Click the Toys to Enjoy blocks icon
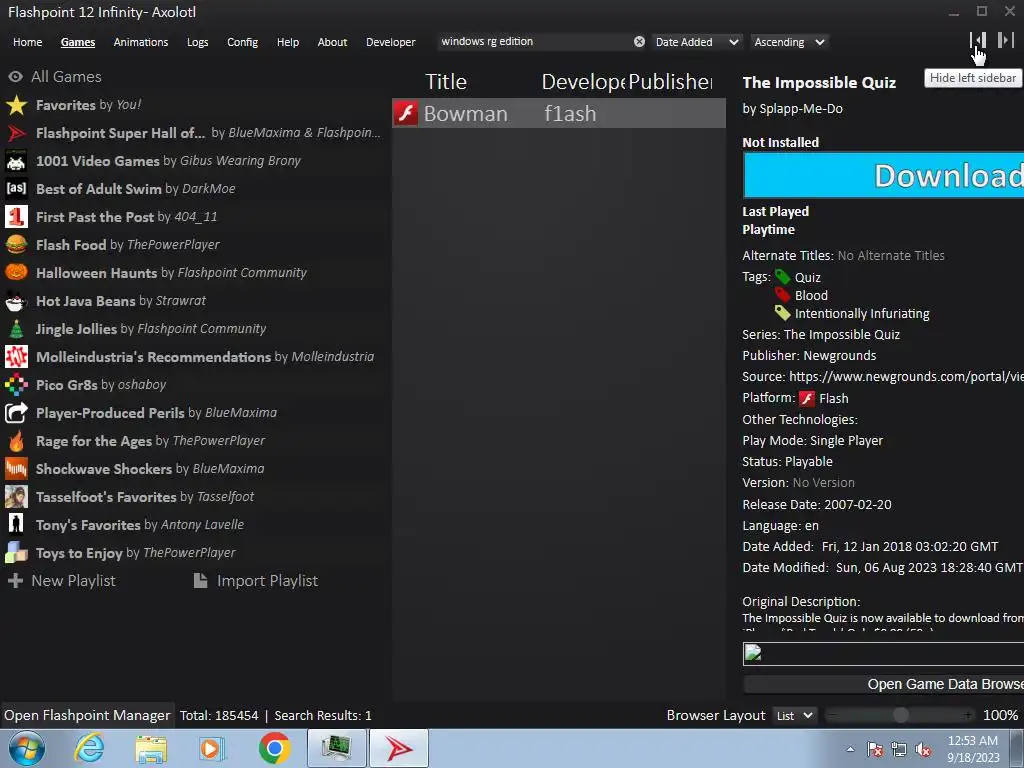Image resolution: width=1024 pixels, height=768 pixels. (x=16, y=553)
